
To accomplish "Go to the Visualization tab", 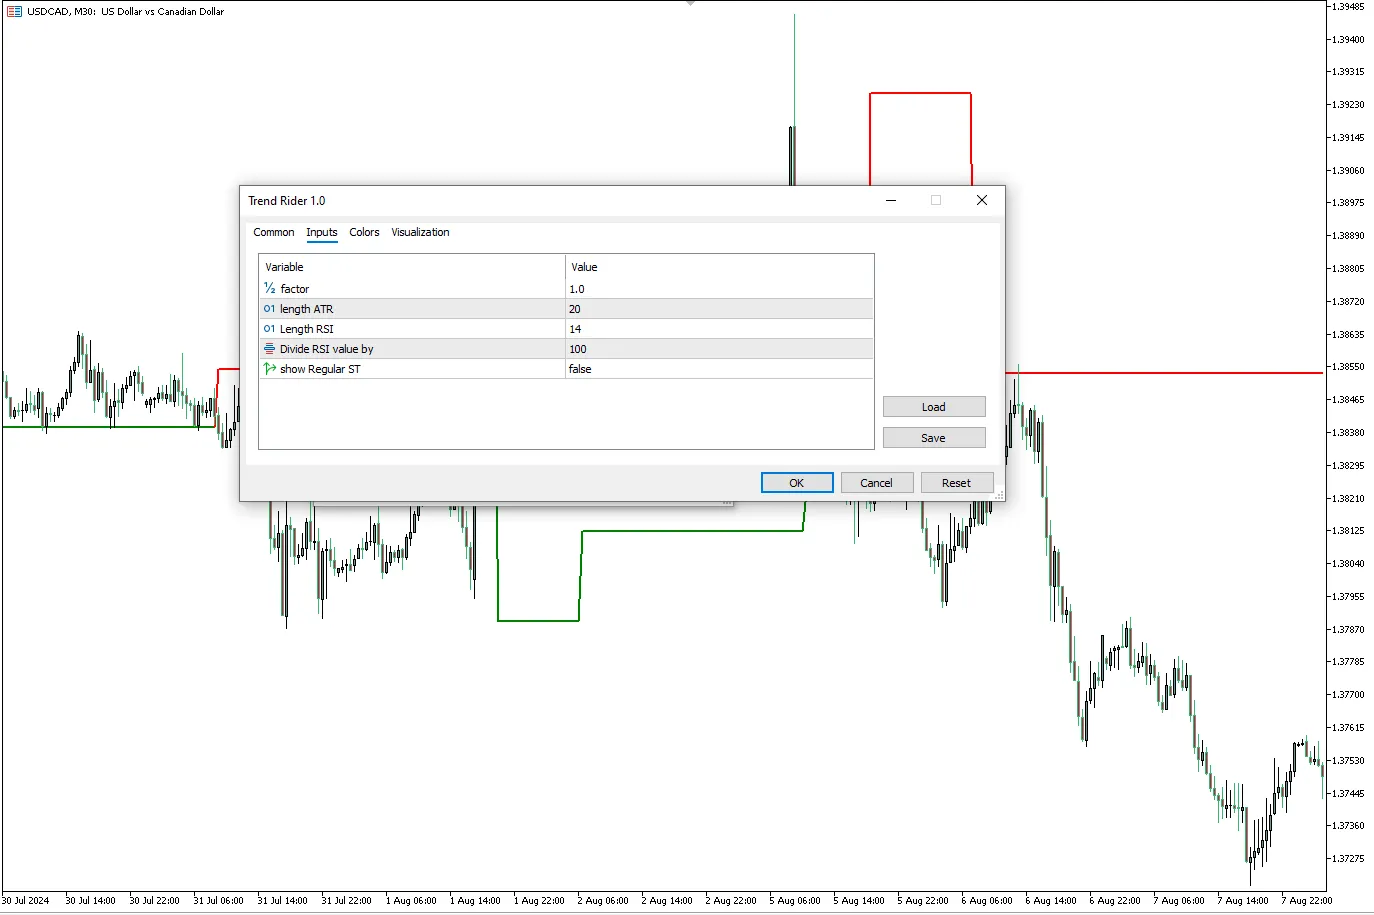I will pyautogui.click(x=420, y=232).
